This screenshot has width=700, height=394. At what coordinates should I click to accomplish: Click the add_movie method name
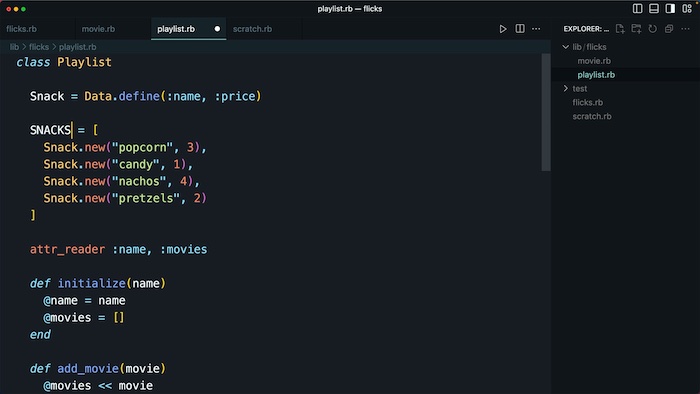point(88,369)
